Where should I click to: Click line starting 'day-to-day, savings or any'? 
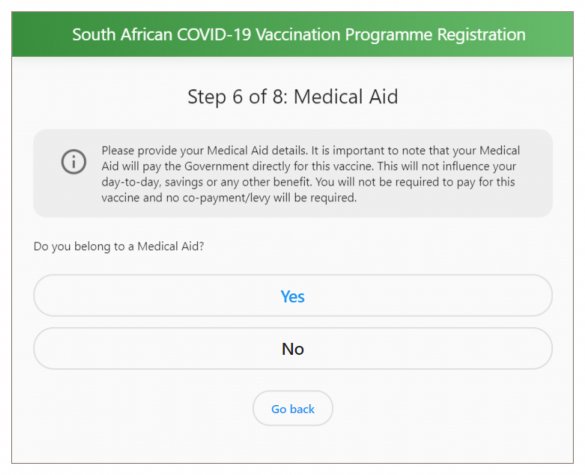(308, 182)
